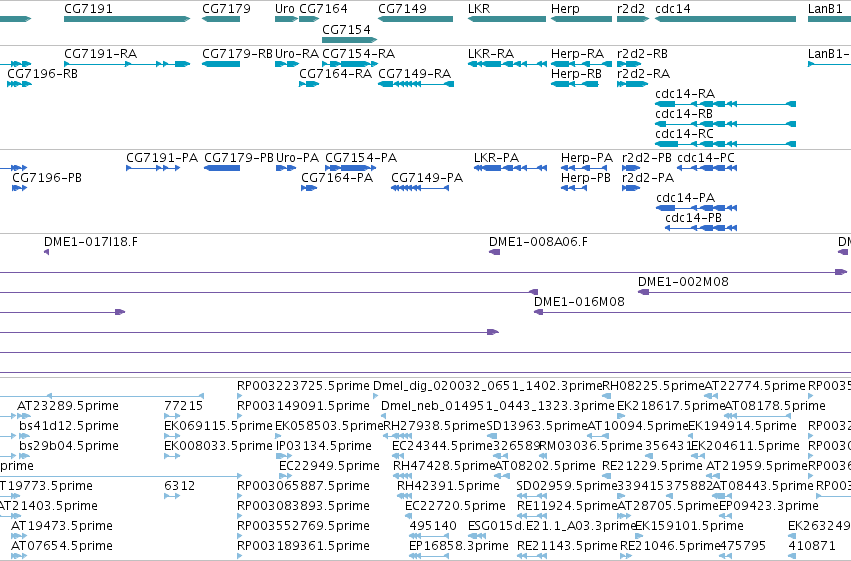This screenshot has width=851, height=561.
Task: Click the CG7179 gene label
Action: coord(226,9)
